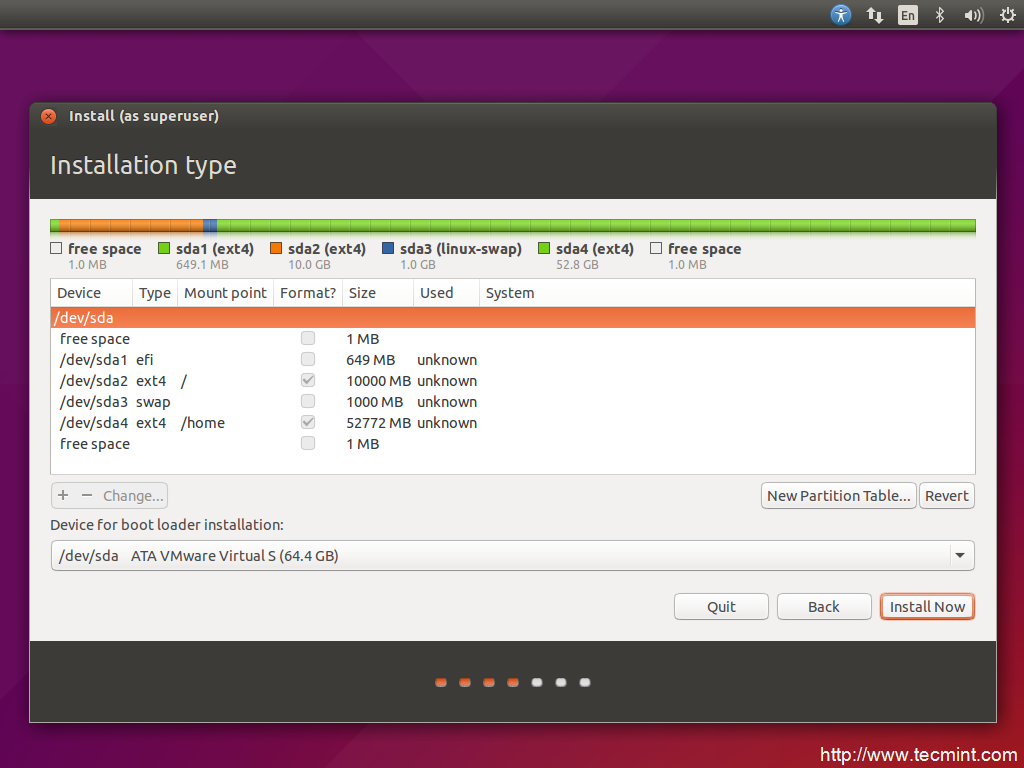Open the En keyboard layout indicator

907,15
